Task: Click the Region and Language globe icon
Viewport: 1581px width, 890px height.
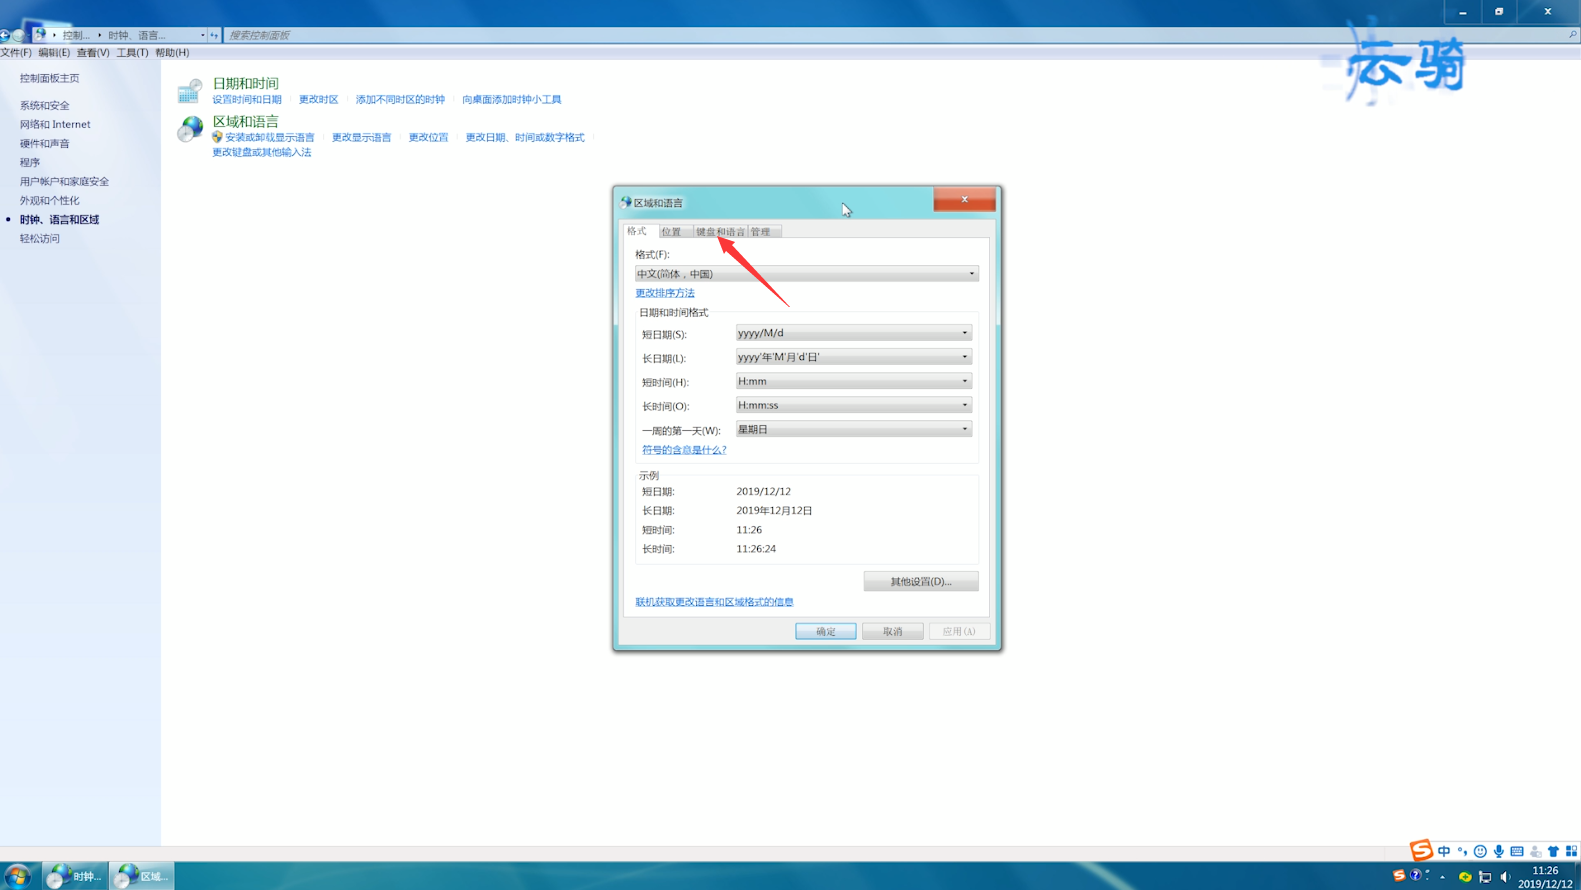Action: point(190,129)
